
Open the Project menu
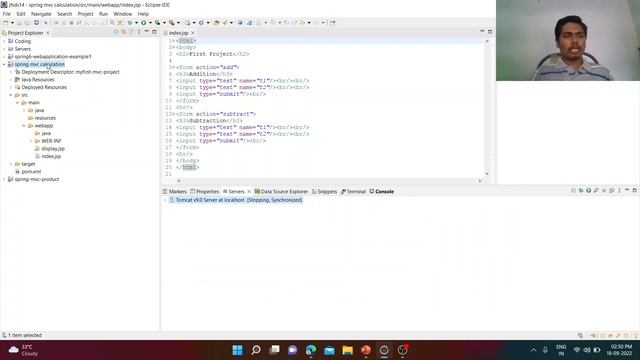[85, 14]
